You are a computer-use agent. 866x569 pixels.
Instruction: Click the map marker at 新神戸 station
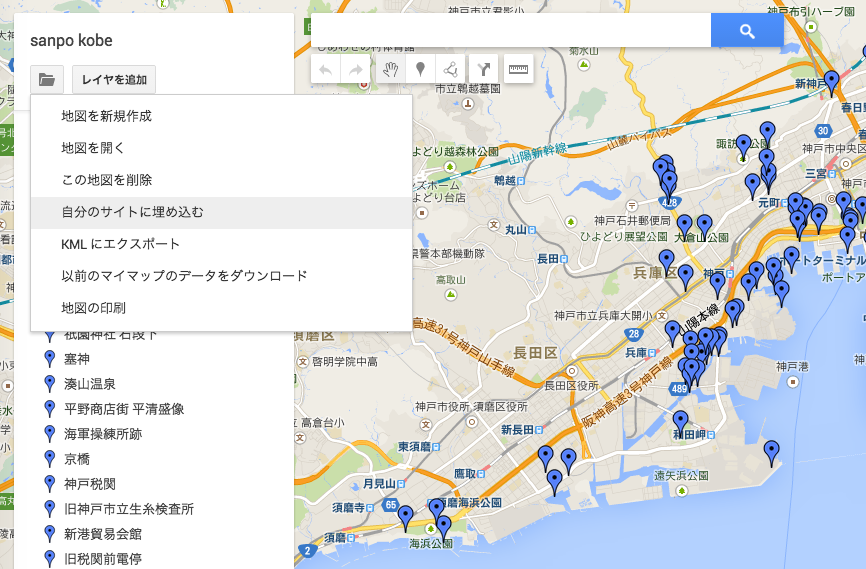831,82
